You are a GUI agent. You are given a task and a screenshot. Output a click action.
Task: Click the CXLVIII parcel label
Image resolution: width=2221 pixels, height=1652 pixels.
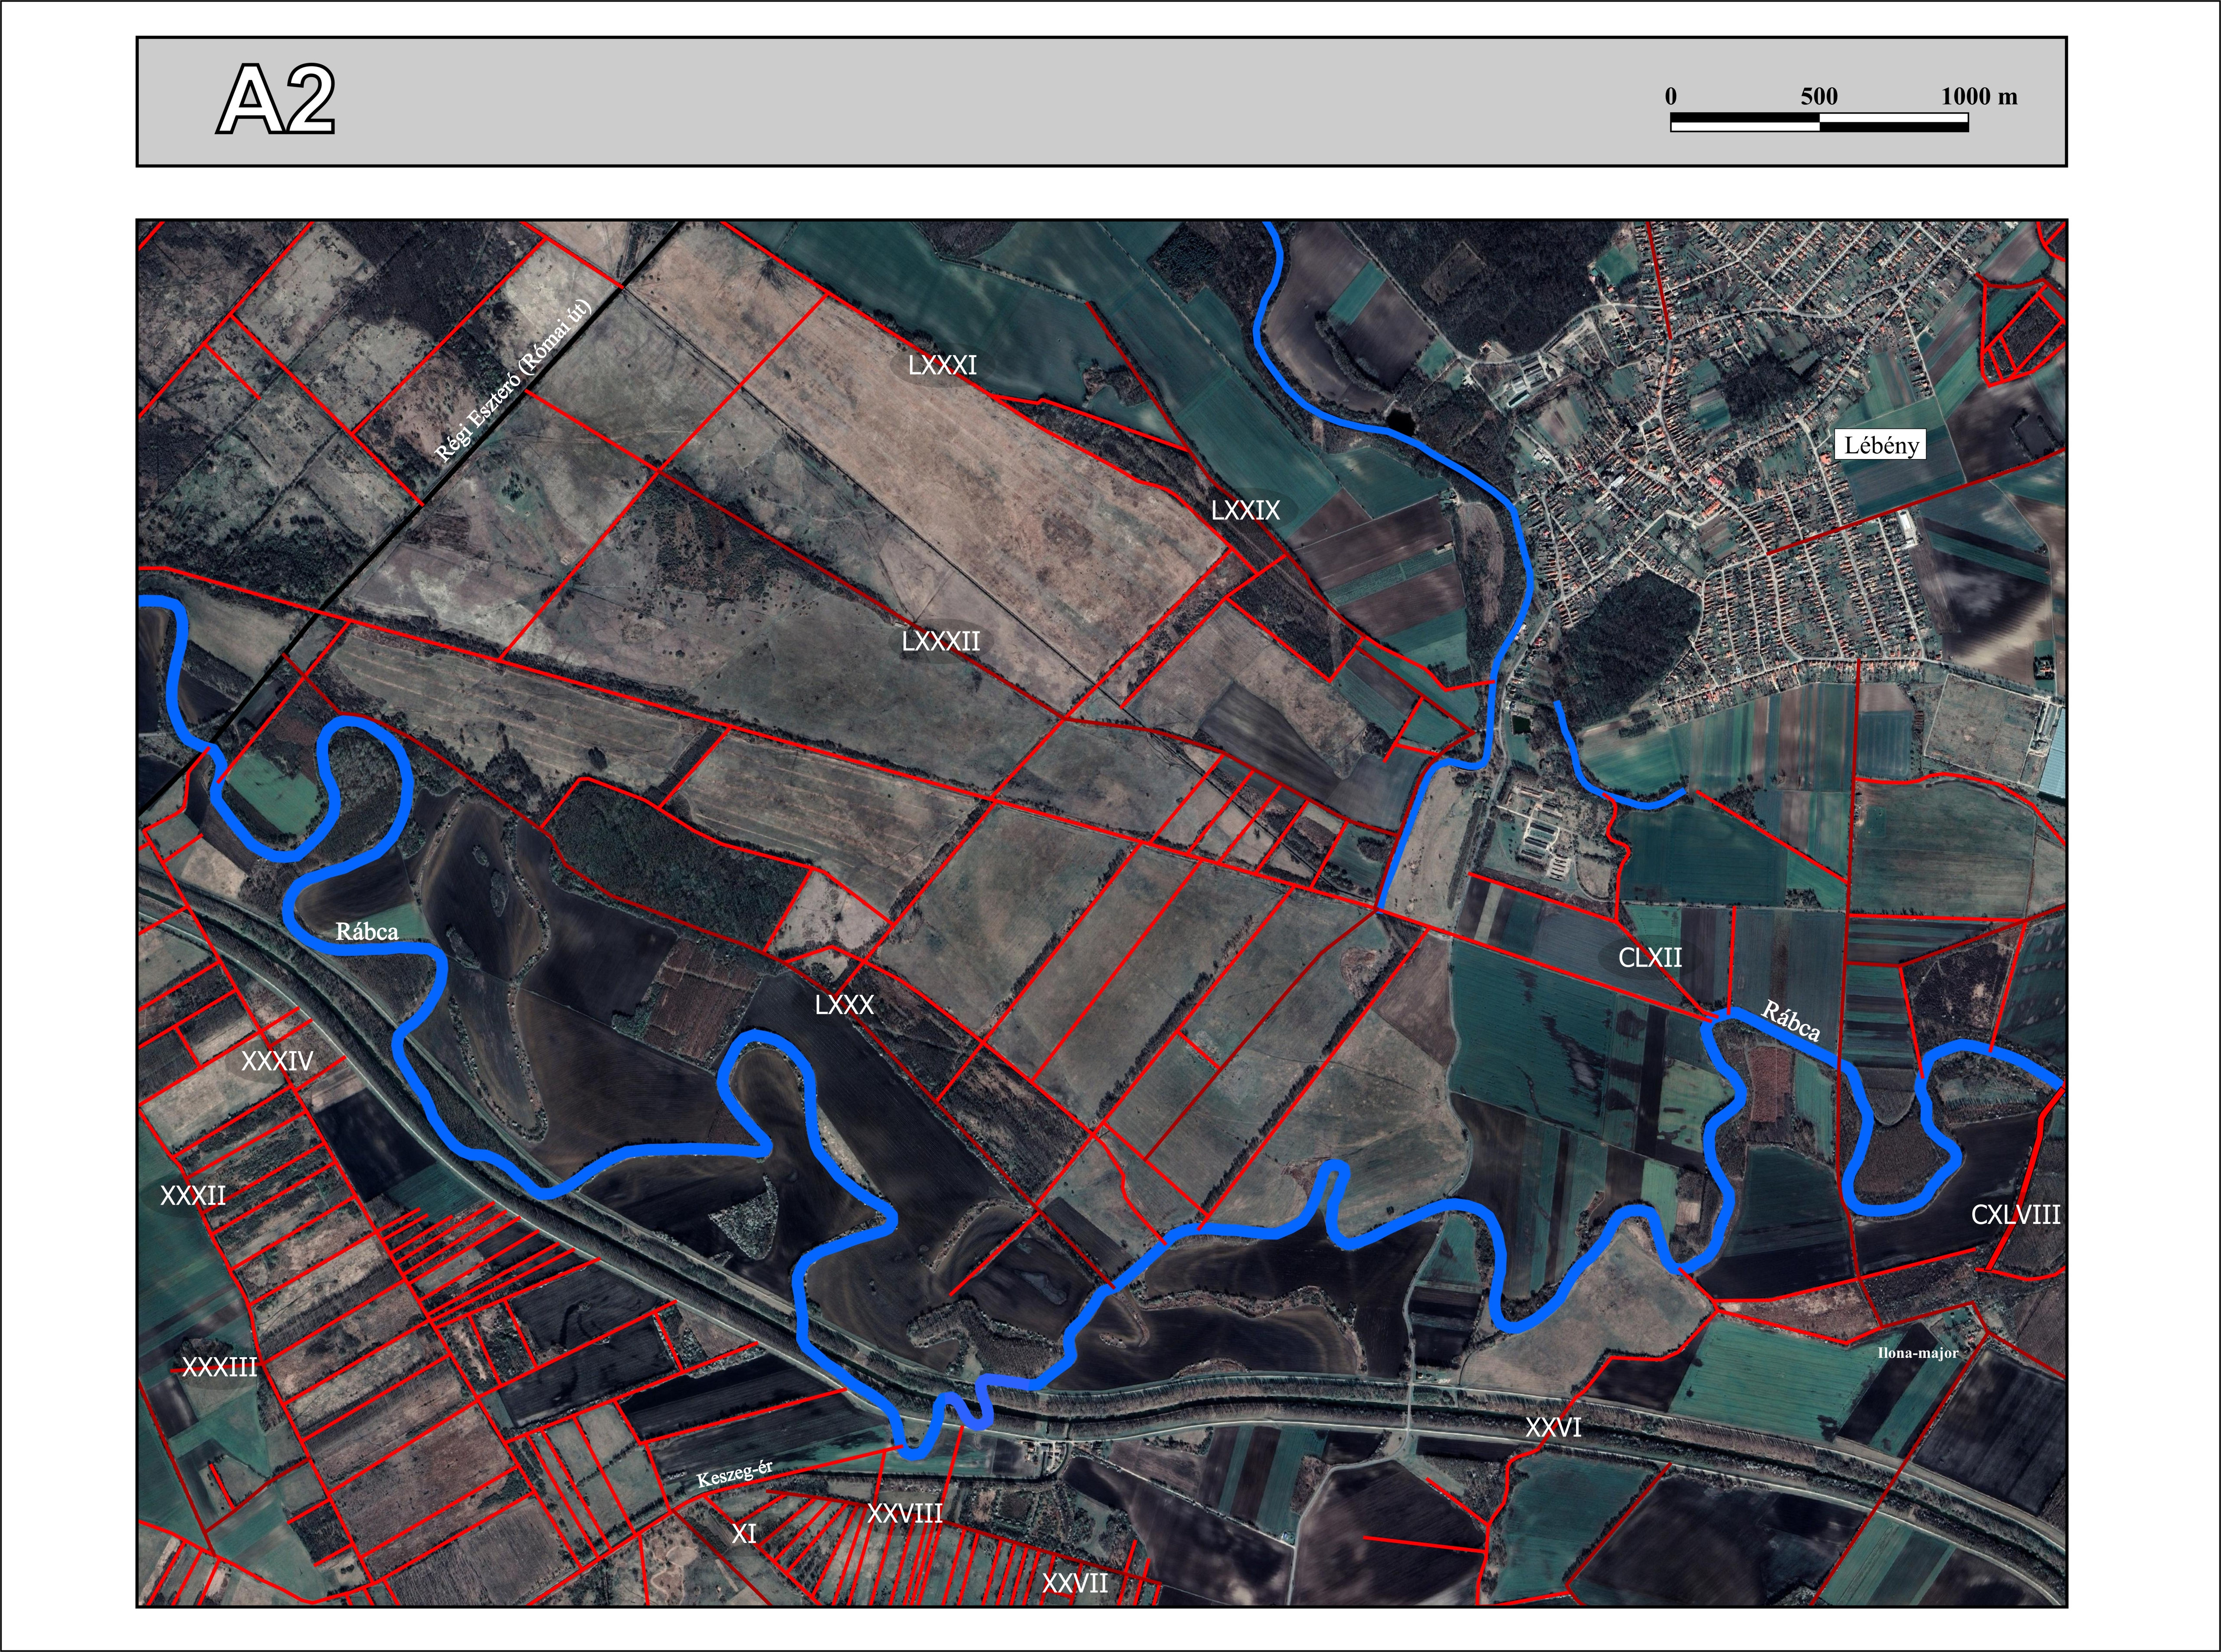click(x=2015, y=1215)
